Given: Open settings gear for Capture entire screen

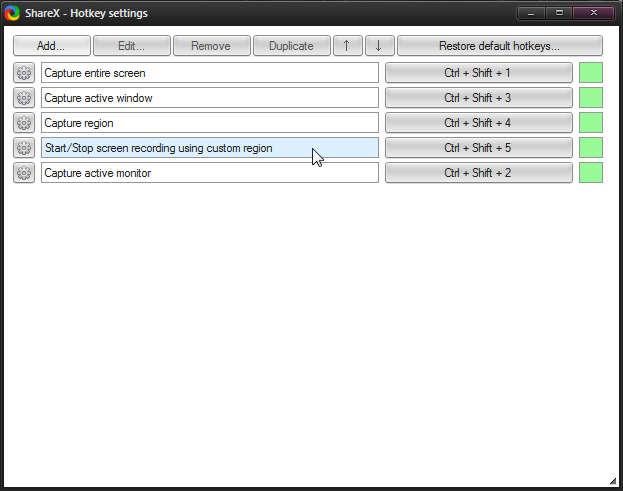Looking at the screenshot, I should 24,73.
